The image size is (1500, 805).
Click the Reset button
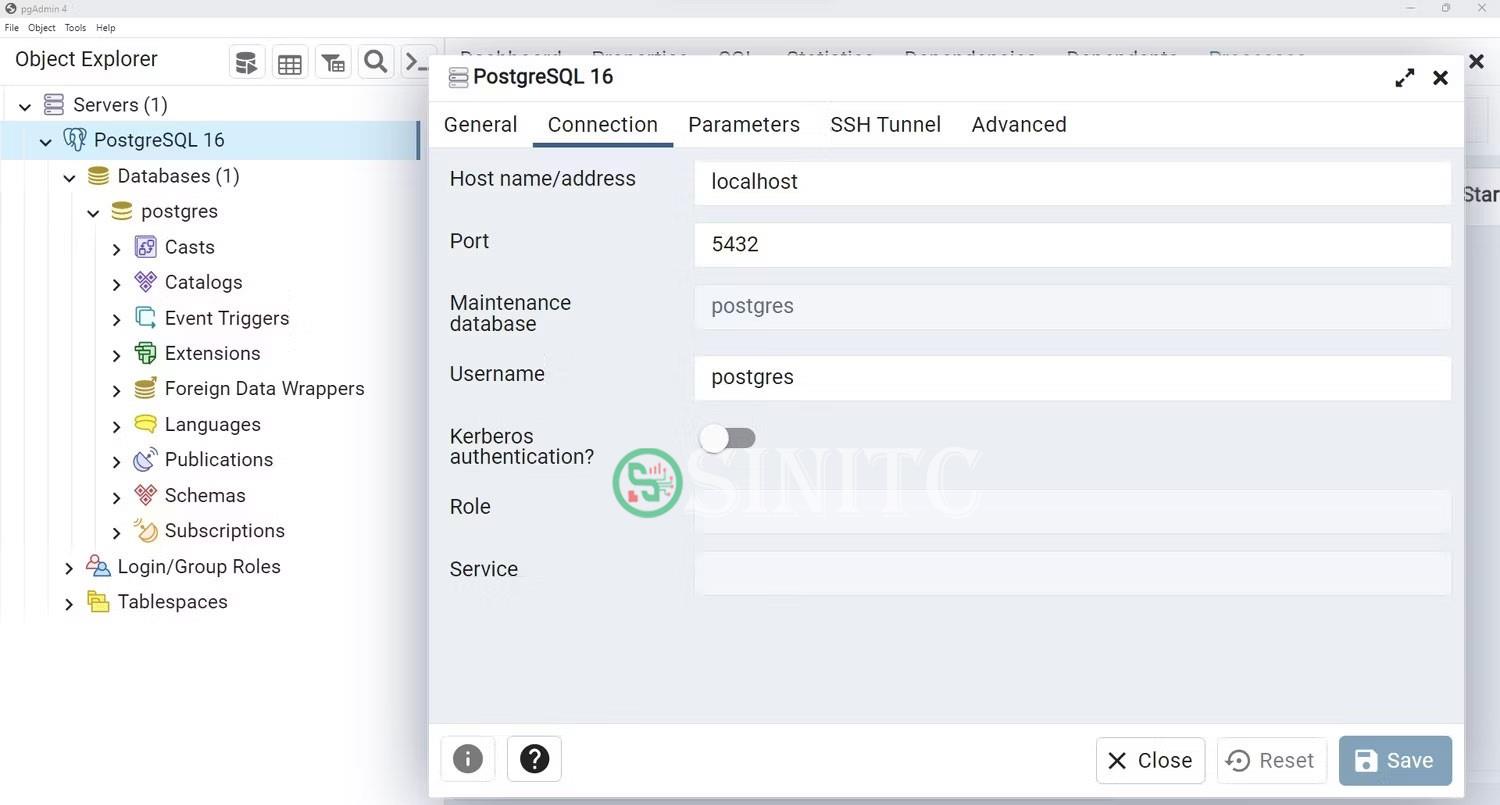[1272, 760]
